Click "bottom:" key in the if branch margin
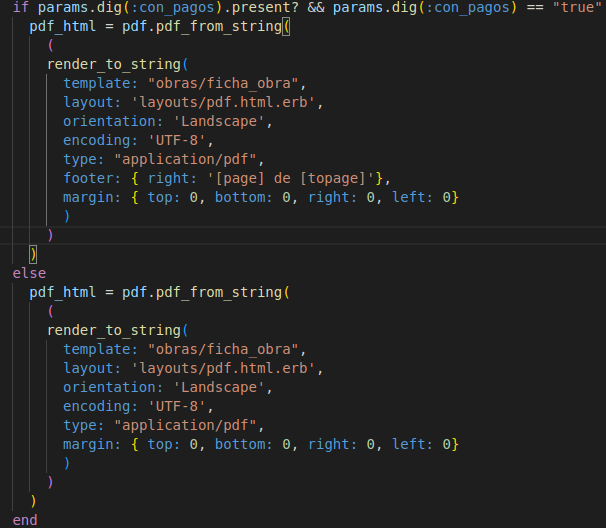 tap(244, 197)
